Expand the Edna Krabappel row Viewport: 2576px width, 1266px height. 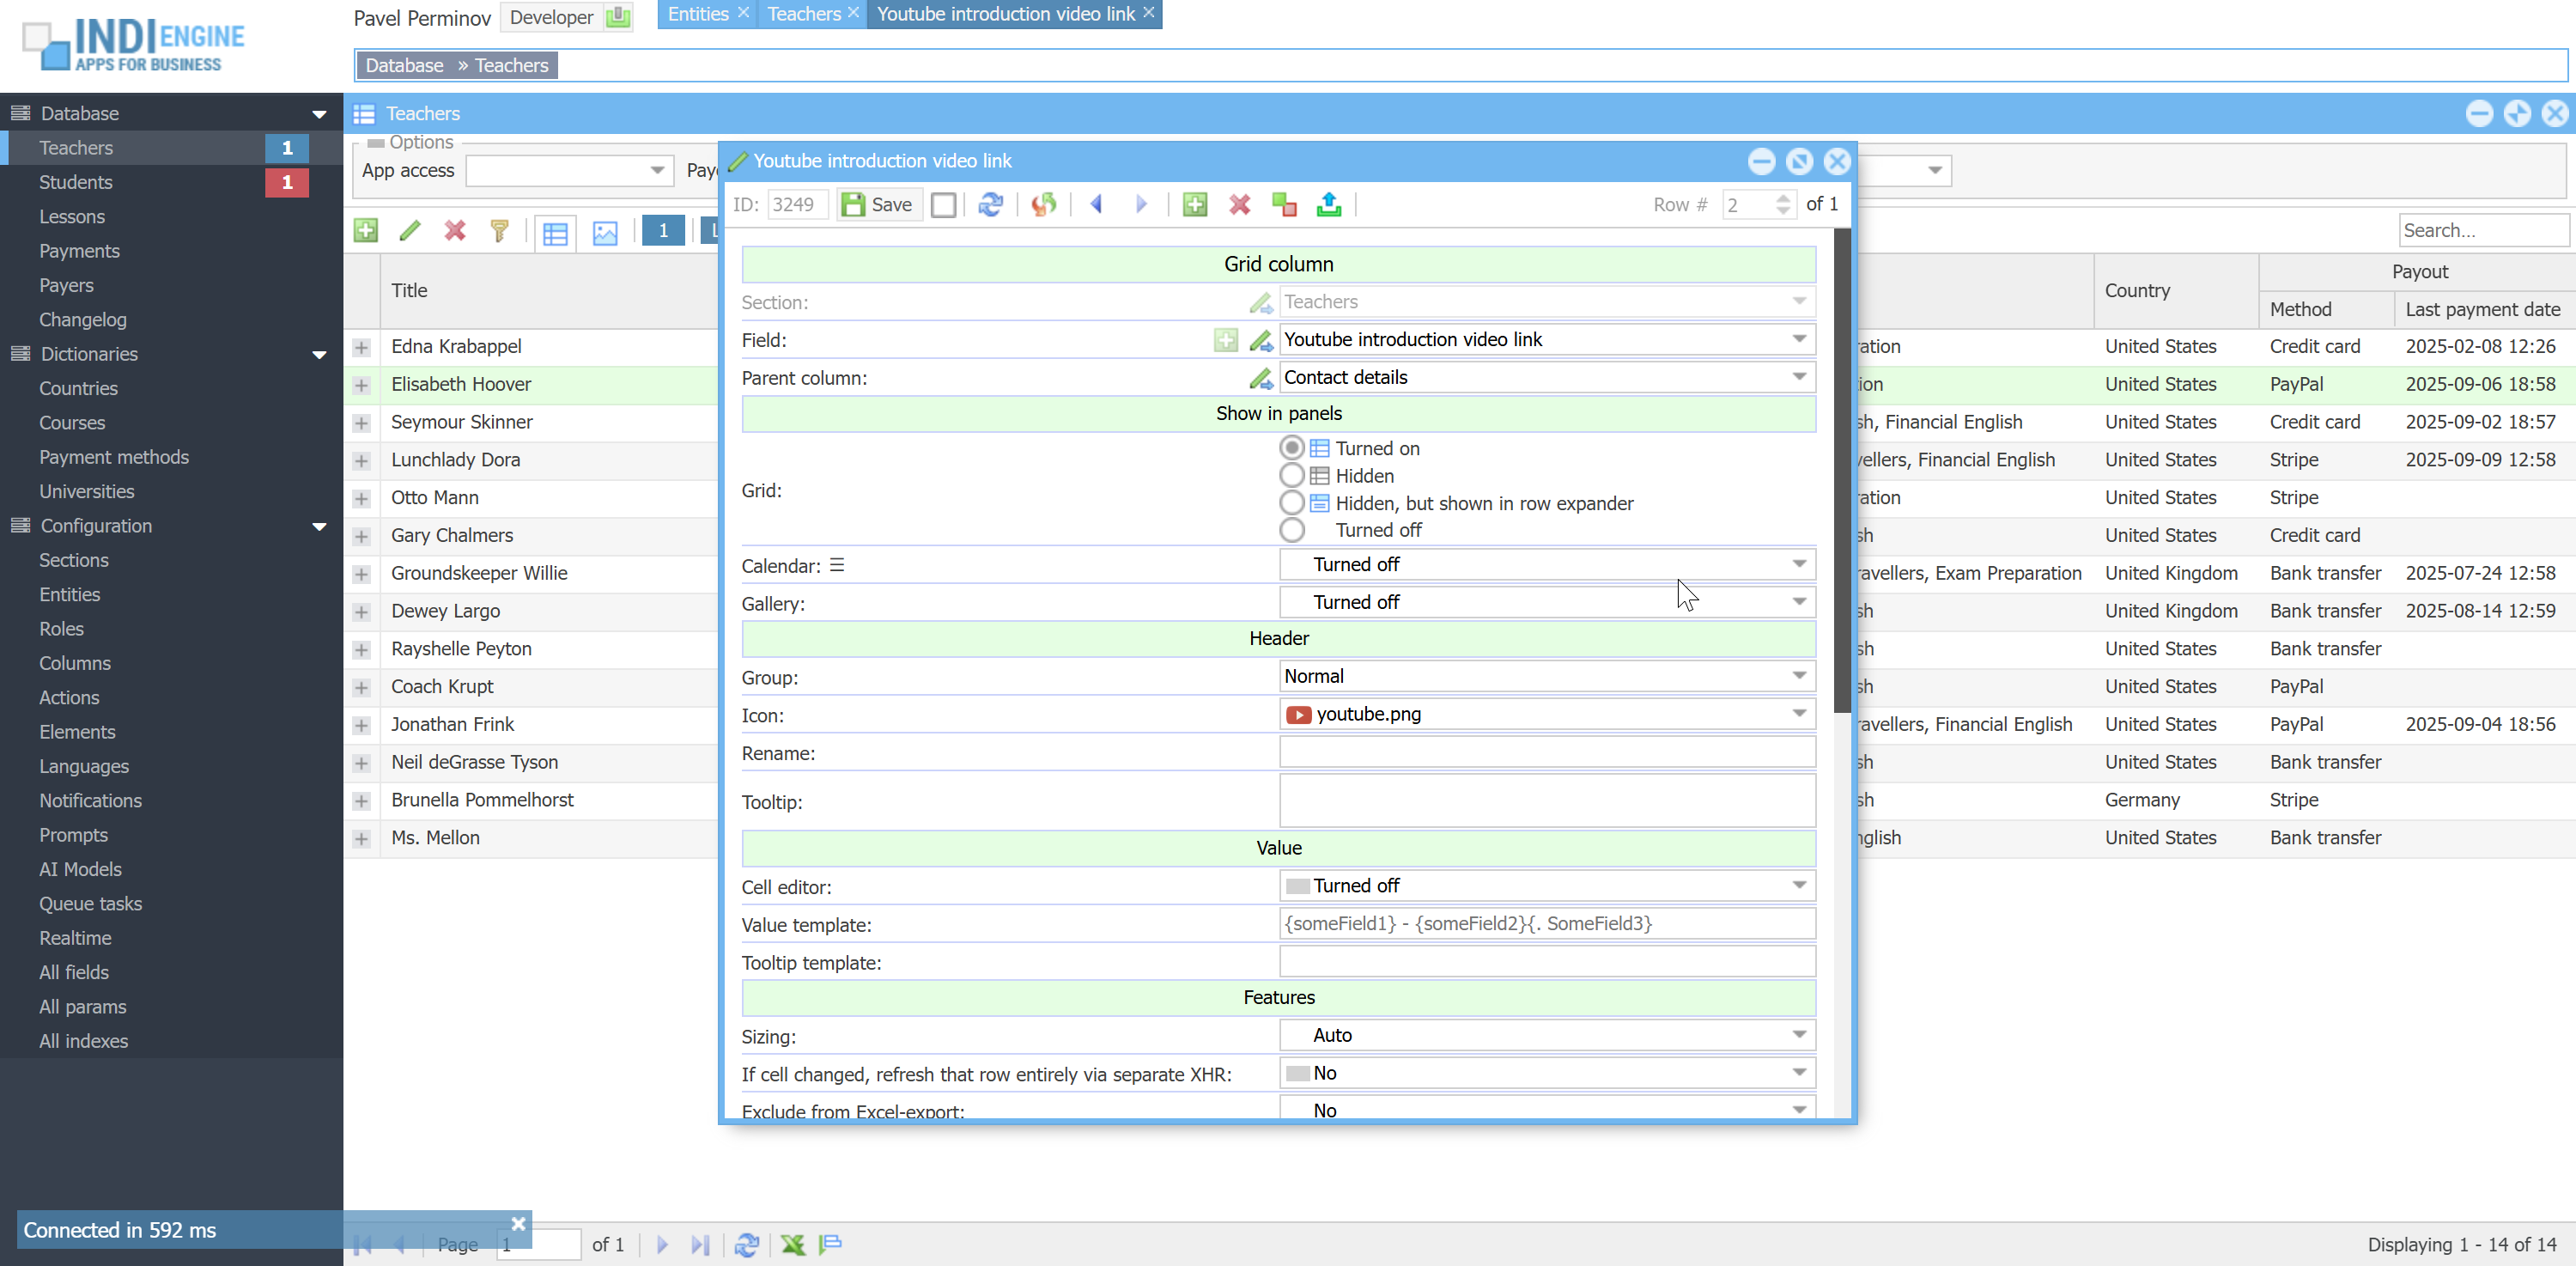(361, 347)
